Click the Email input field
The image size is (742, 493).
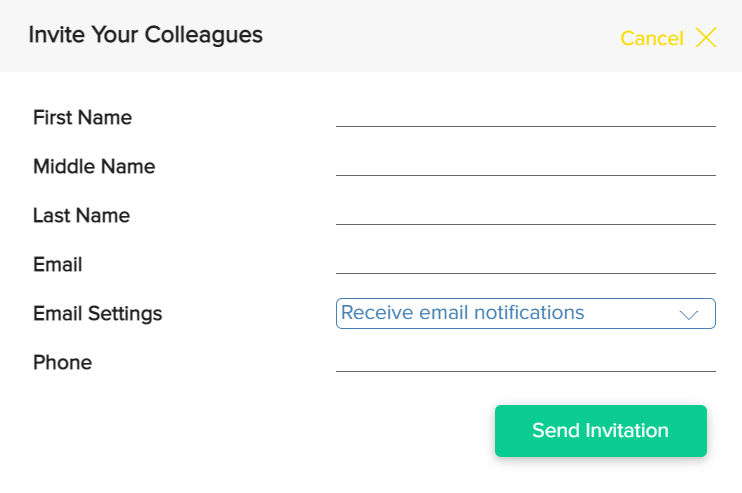525,262
